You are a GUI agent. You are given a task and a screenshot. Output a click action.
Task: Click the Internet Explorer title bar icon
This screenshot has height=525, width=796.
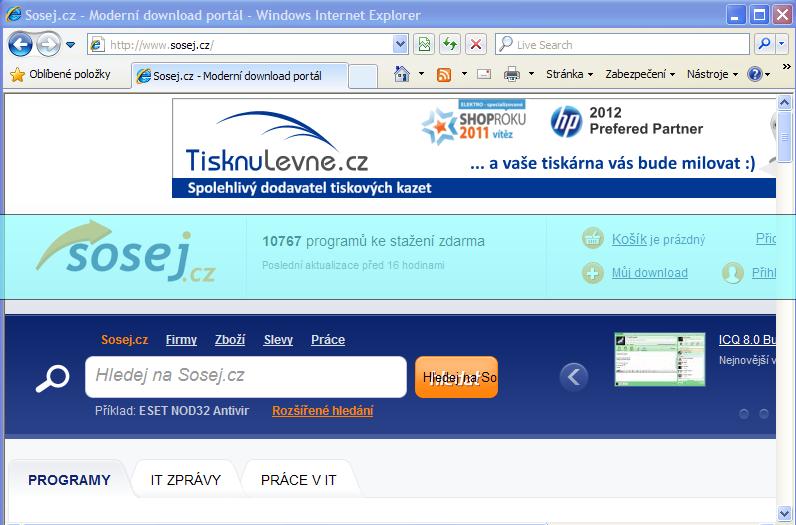tap(13, 14)
